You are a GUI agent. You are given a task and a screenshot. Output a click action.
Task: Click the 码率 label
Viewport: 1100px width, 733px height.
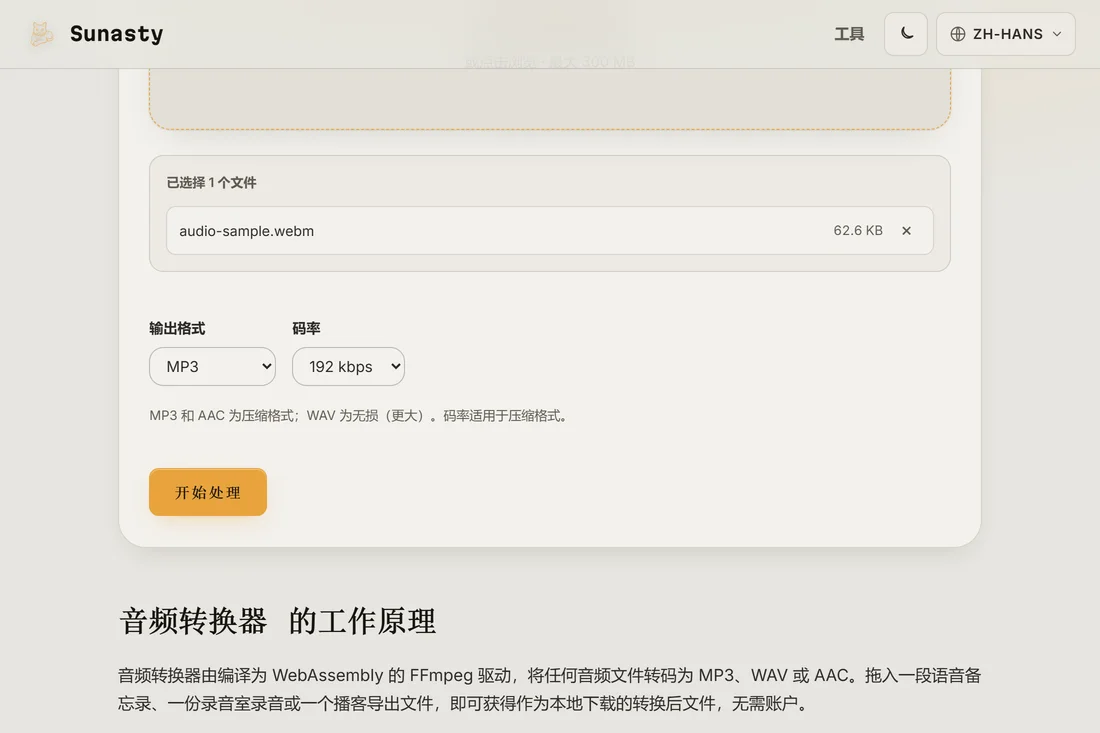coord(306,328)
